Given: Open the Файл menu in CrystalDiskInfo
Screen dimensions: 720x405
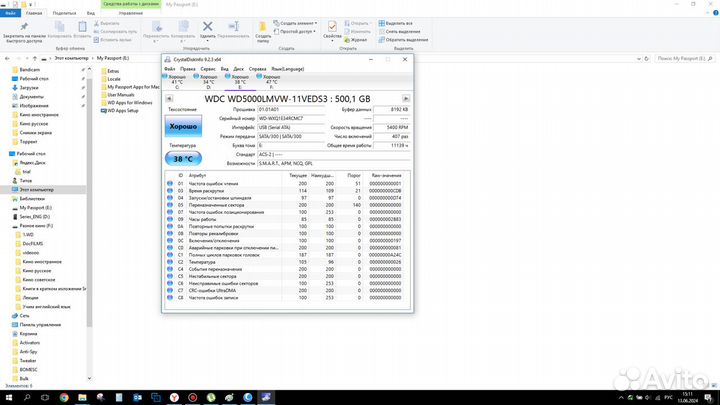Looking at the screenshot, I should (x=169, y=69).
